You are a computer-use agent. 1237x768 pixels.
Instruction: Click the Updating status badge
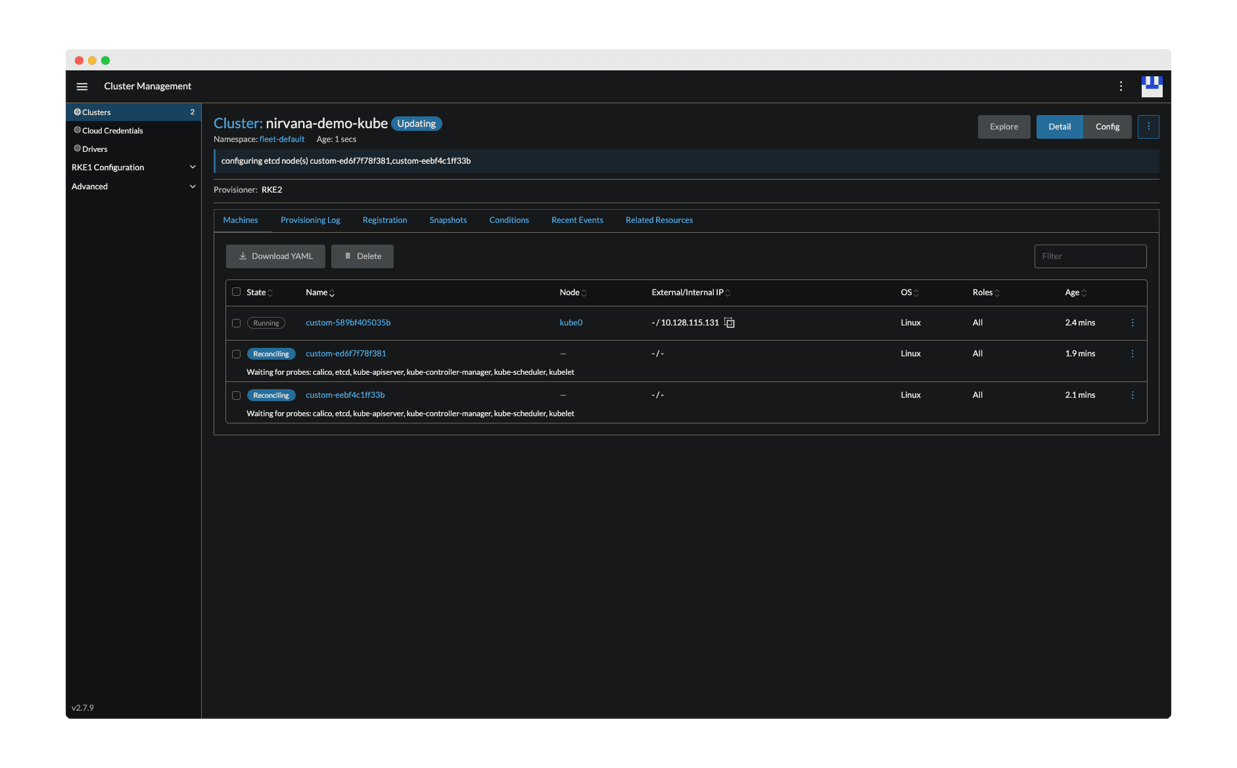[416, 124]
